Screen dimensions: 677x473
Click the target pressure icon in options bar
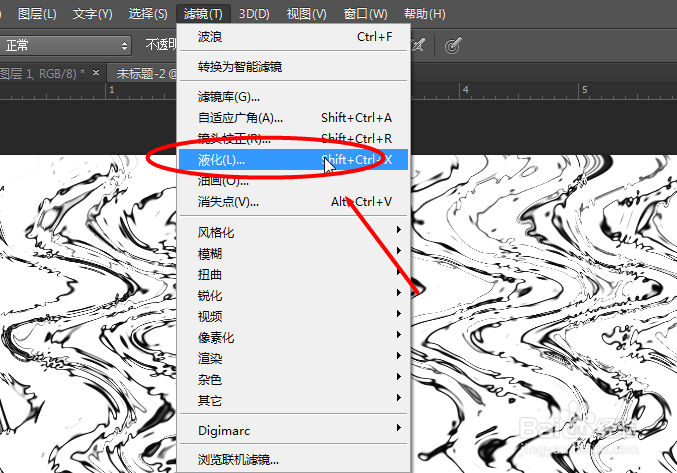click(x=453, y=45)
